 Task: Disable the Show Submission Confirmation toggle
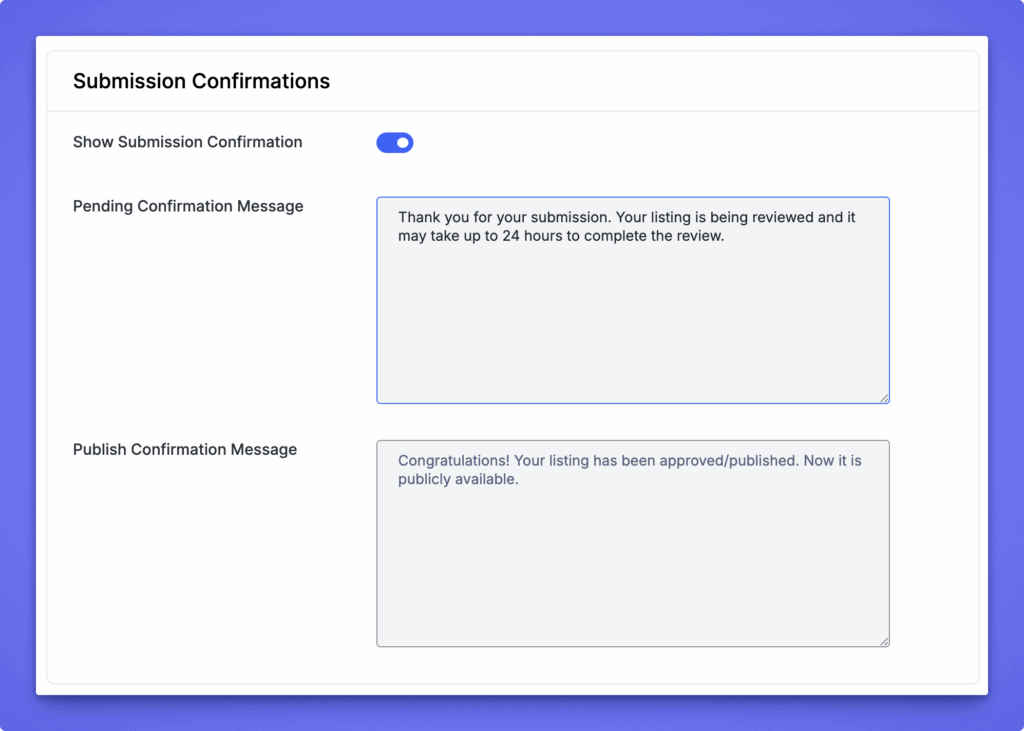tap(394, 143)
